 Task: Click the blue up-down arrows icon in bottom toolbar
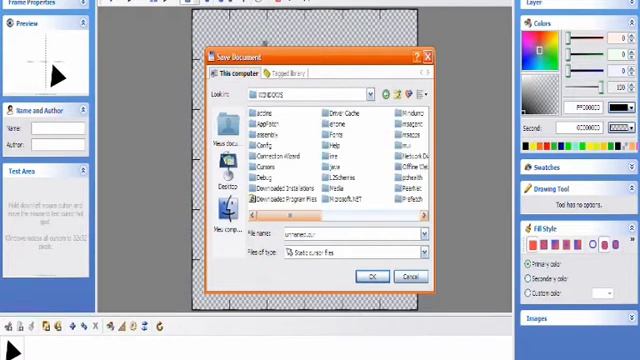pyautogui.click(x=144, y=326)
